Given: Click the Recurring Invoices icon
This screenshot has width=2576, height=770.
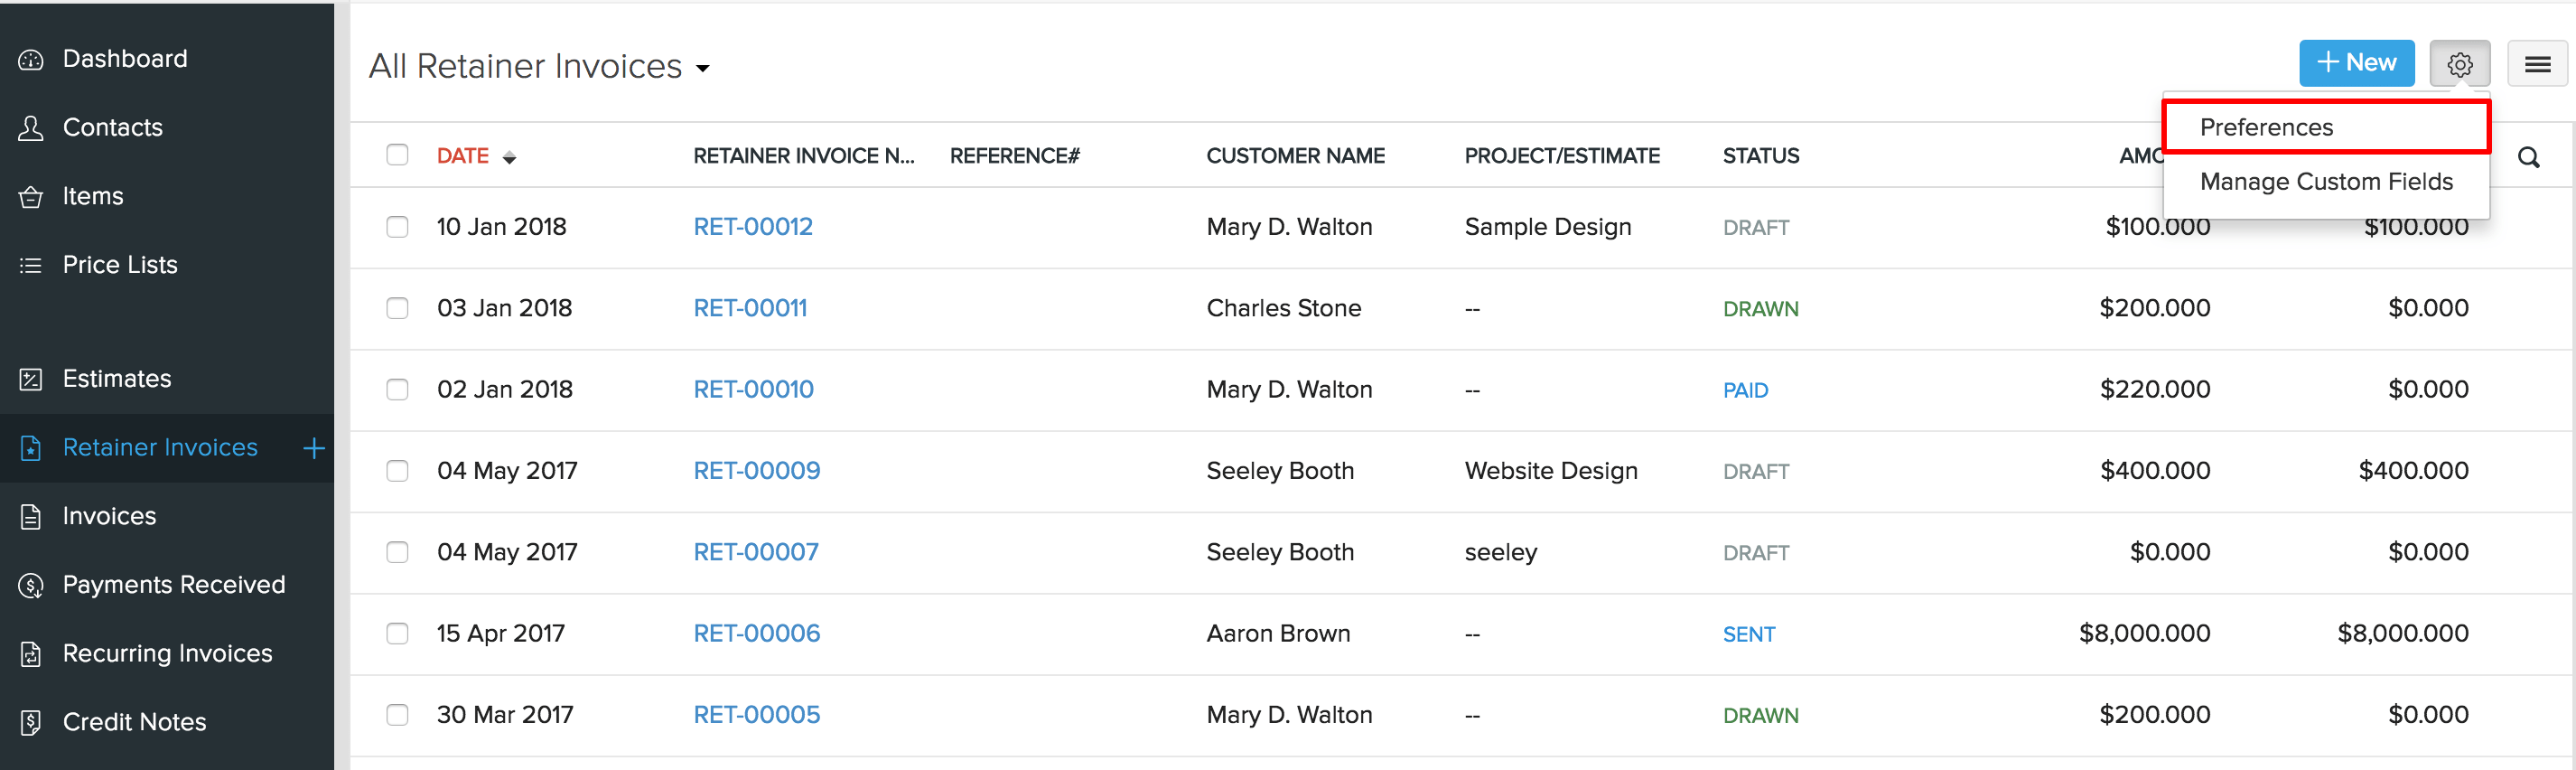Looking at the screenshot, I should [x=31, y=654].
